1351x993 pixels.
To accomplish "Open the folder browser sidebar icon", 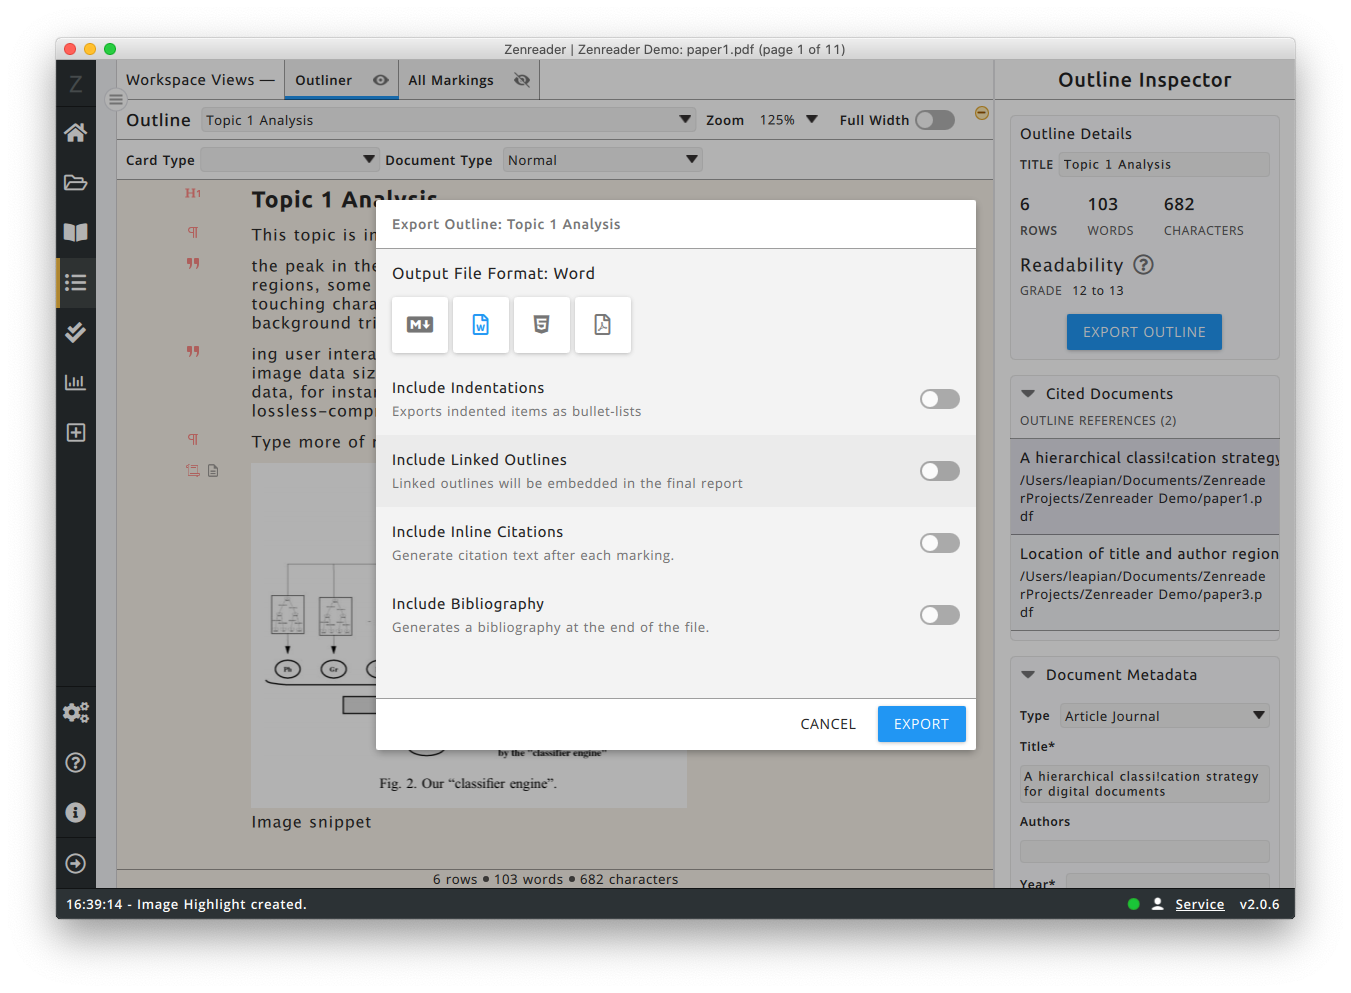I will pyautogui.click(x=75, y=182).
